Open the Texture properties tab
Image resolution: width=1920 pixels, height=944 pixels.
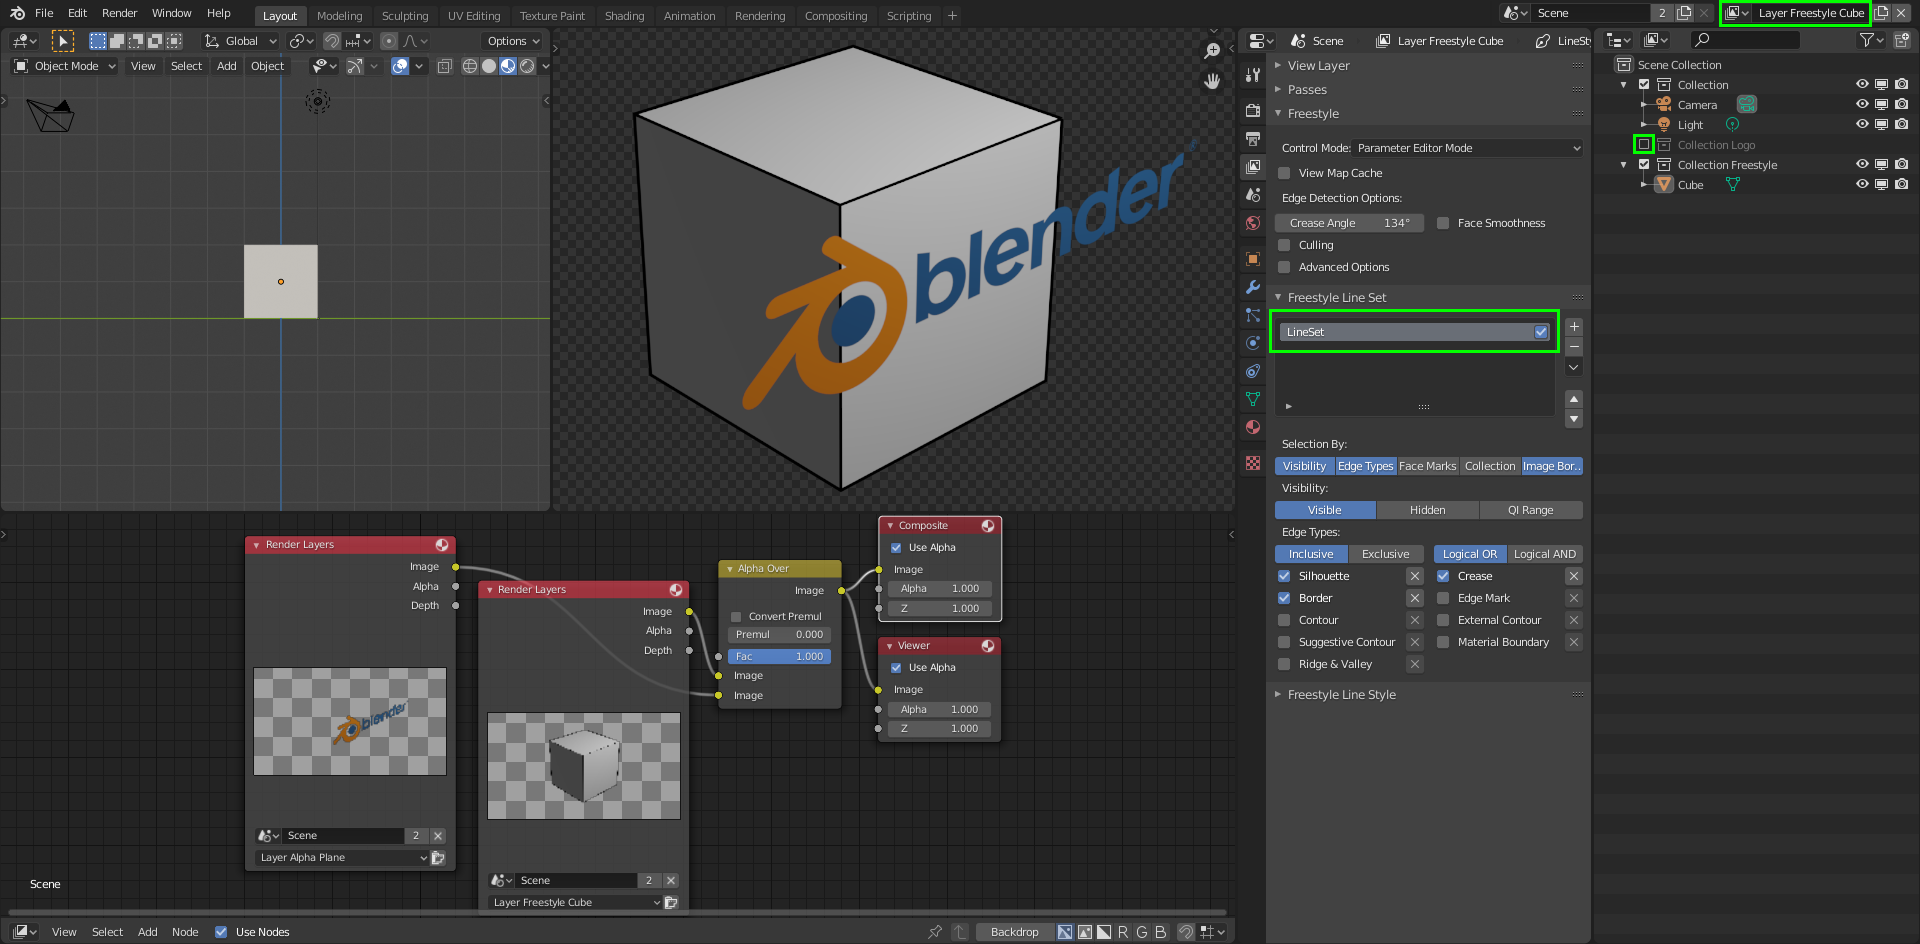point(1253,463)
